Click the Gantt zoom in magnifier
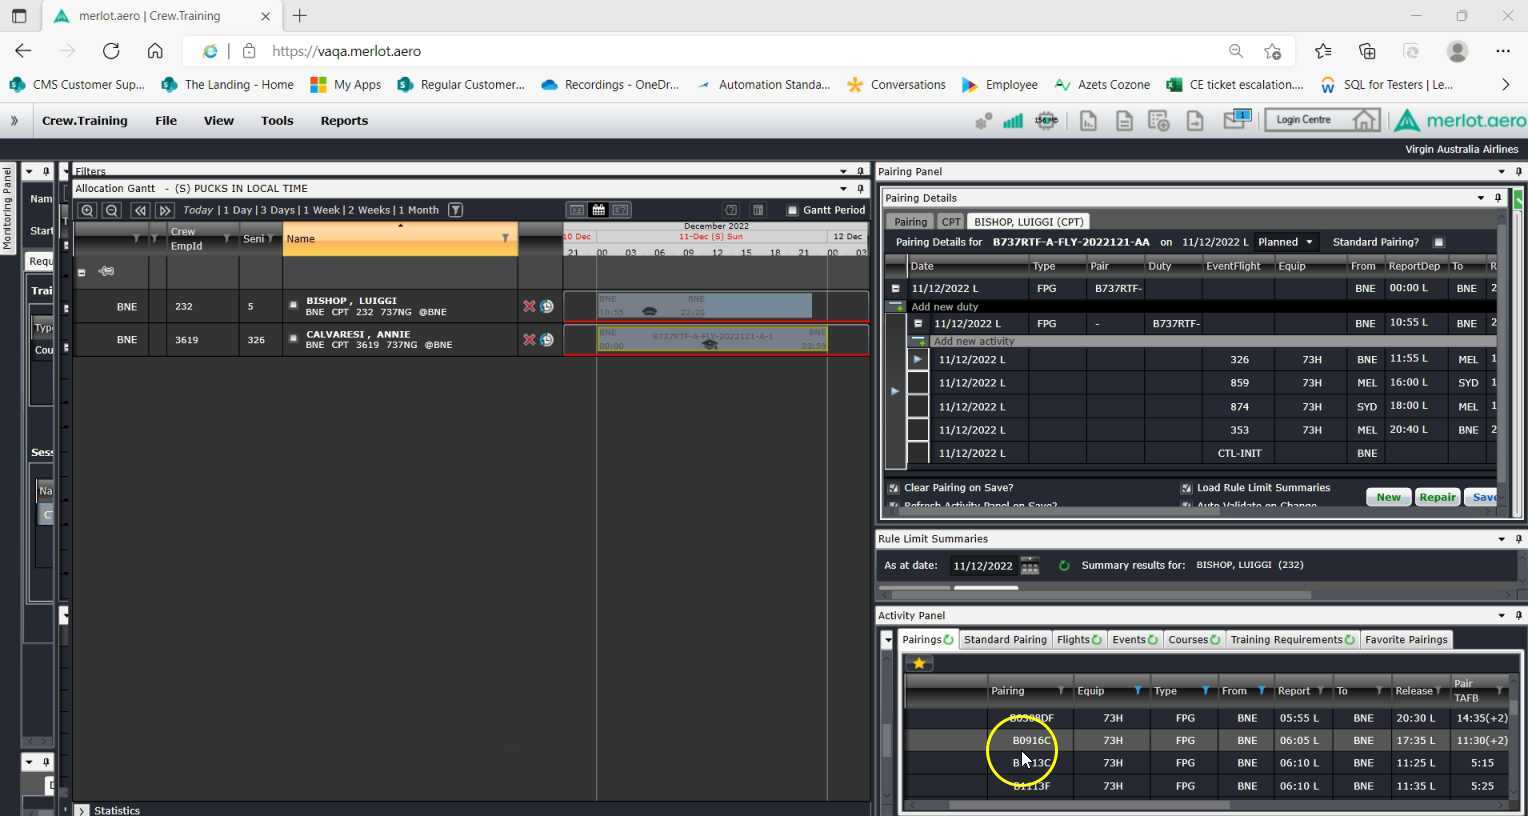This screenshot has width=1528, height=816. tap(87, 210)
